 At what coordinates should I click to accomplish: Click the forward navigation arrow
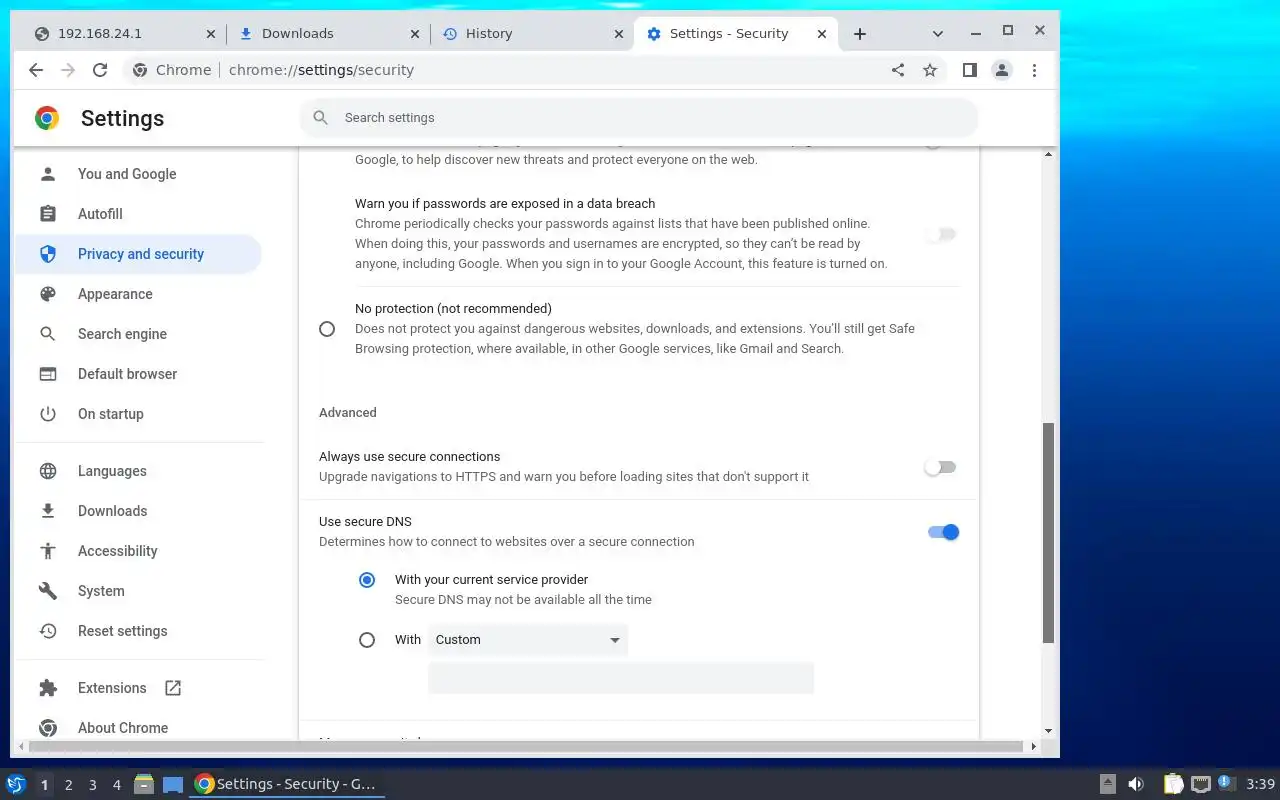click(68, 70)
